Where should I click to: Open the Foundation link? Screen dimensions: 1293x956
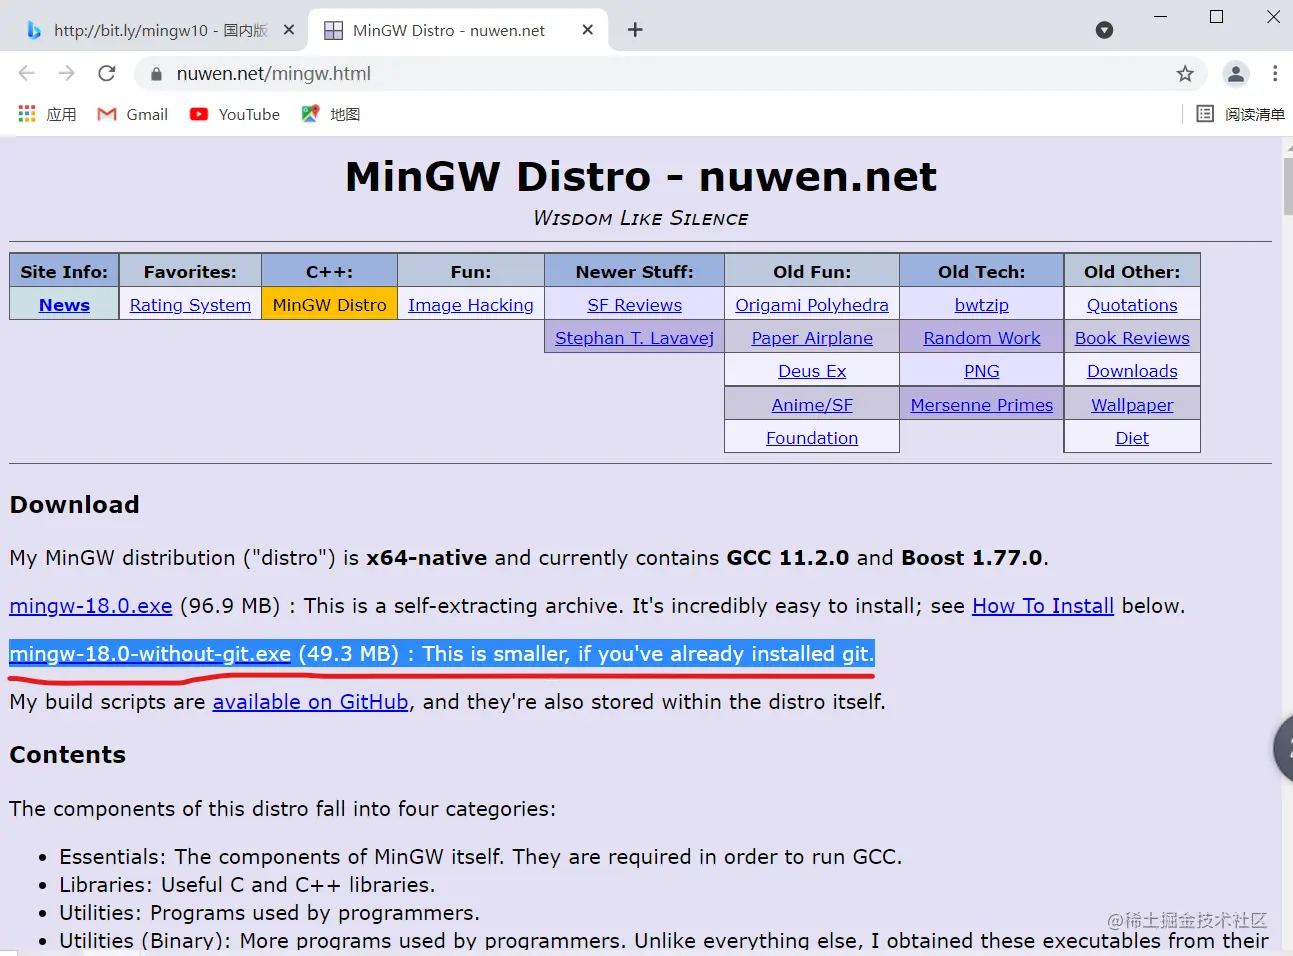click(812, 438)
